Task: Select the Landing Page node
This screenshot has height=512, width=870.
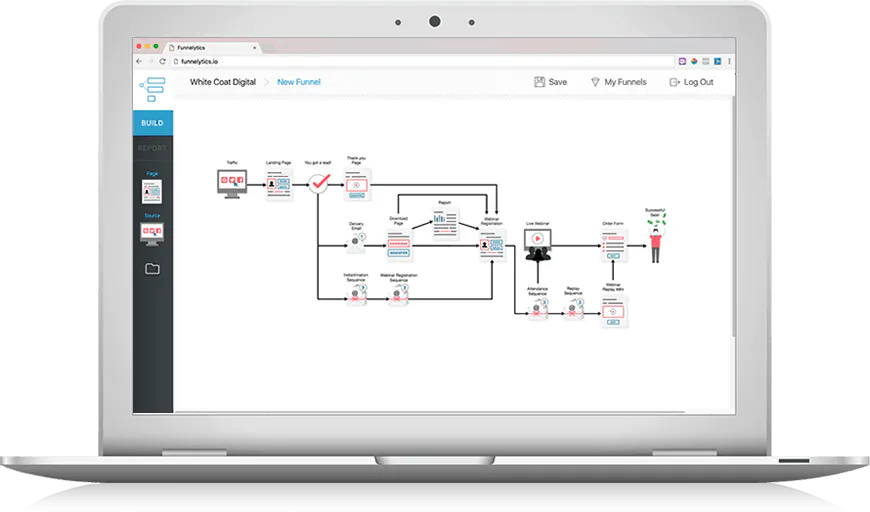Action: coord(279,184)
